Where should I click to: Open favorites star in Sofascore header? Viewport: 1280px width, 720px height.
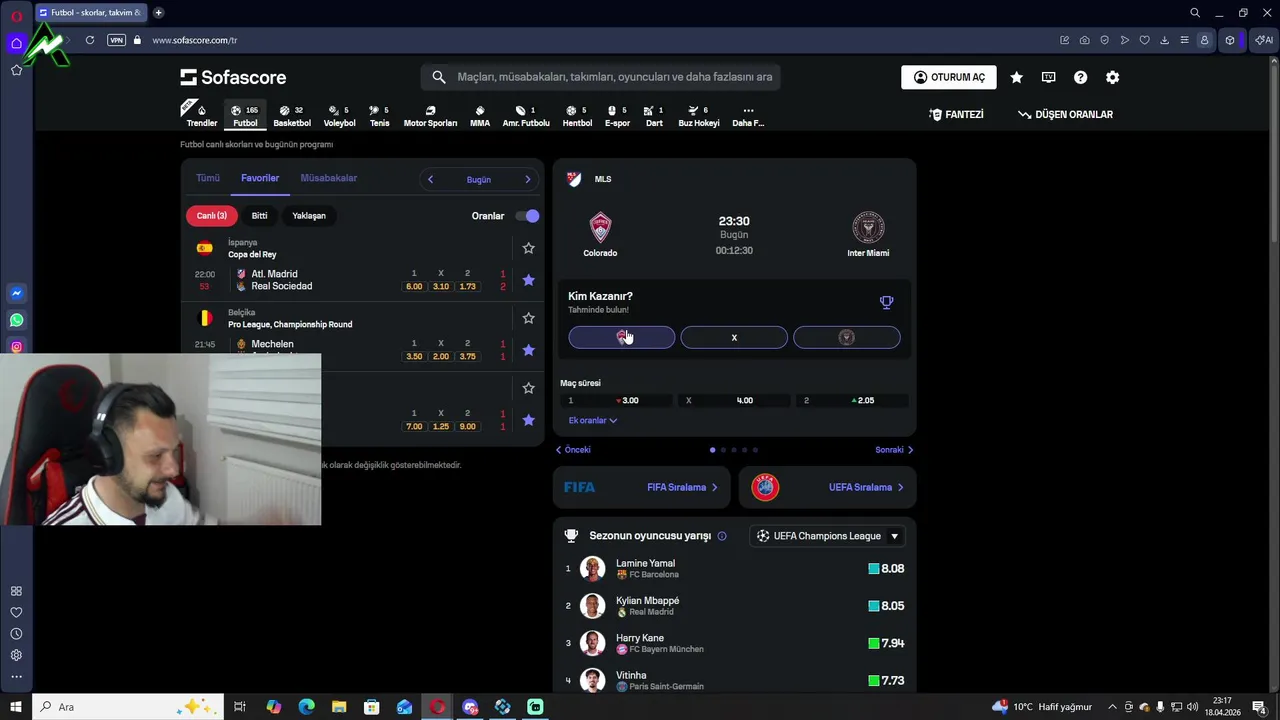1016,77
